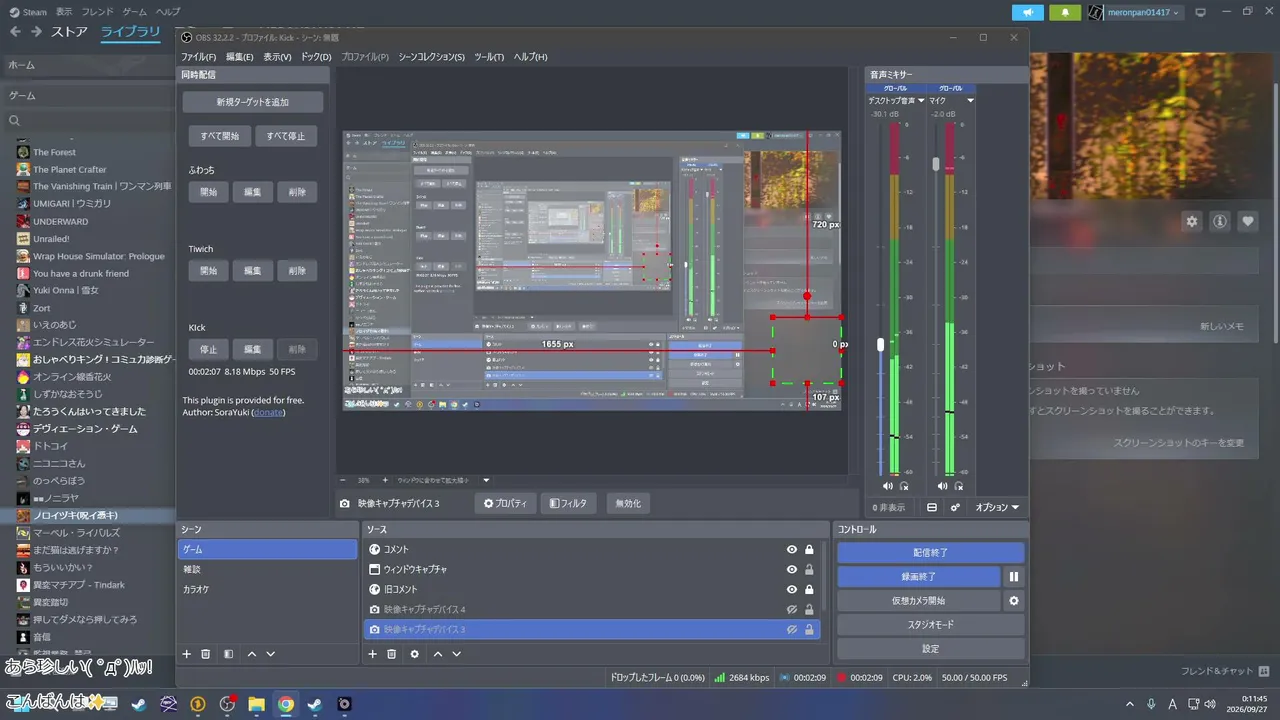Show the 映像キャプチャデバイス 4 source
The width and height of the screenshot is (1280, 720).
click(792, 609)
